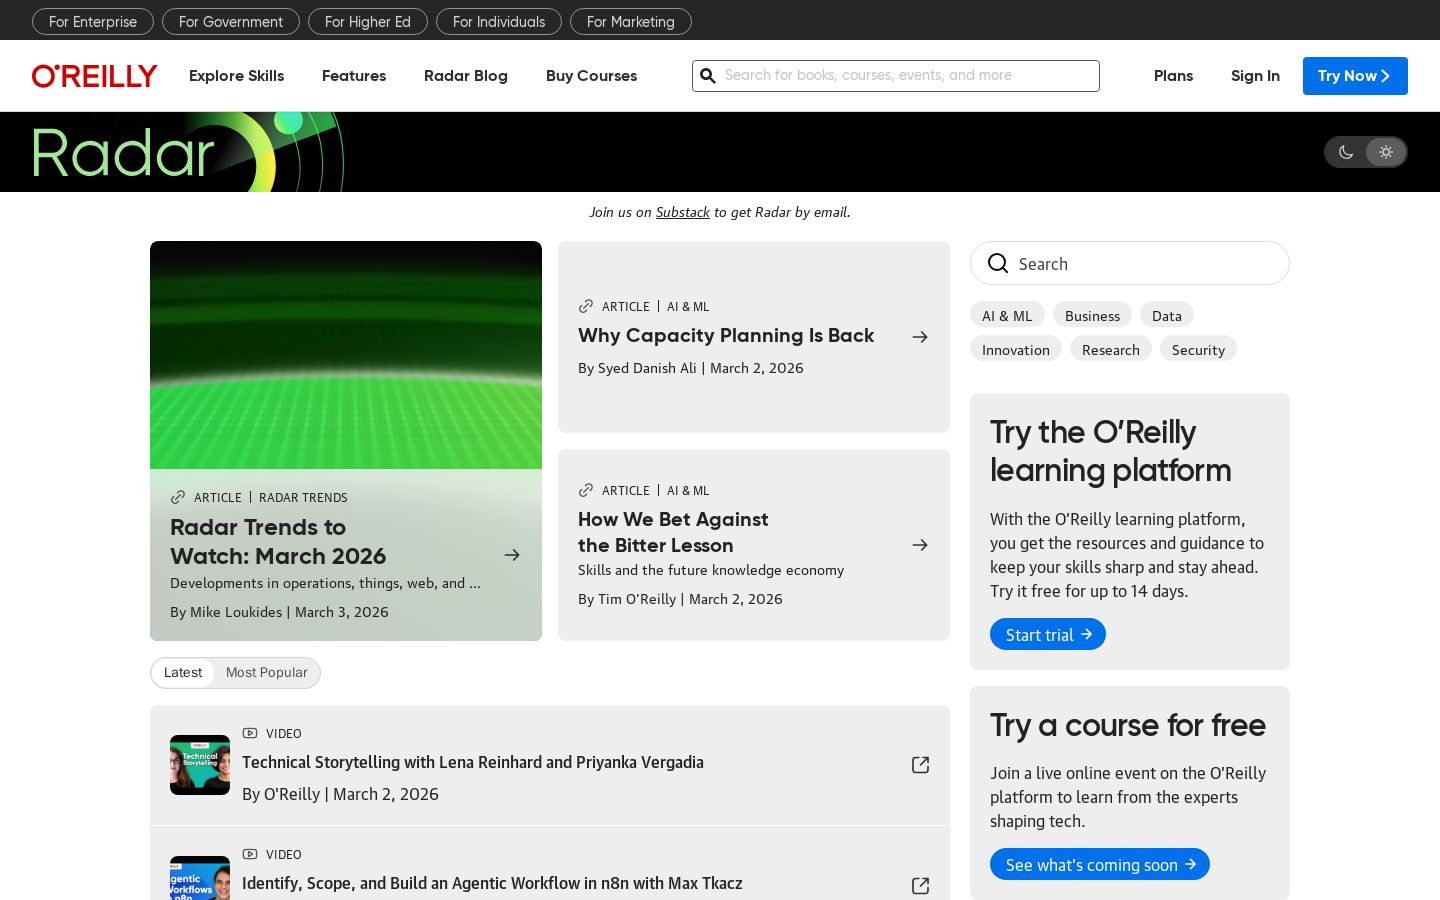This screenshot has height=900, width=1440.
Task: Open the Substack link
Action: (683, 212)
